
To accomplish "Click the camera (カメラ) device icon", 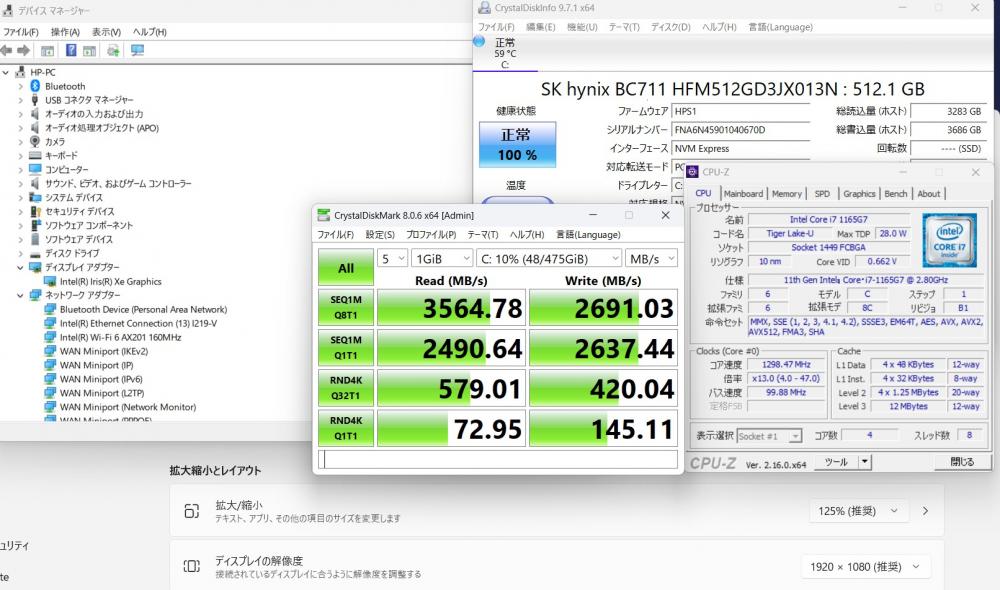I will click(x=36, y=142).
